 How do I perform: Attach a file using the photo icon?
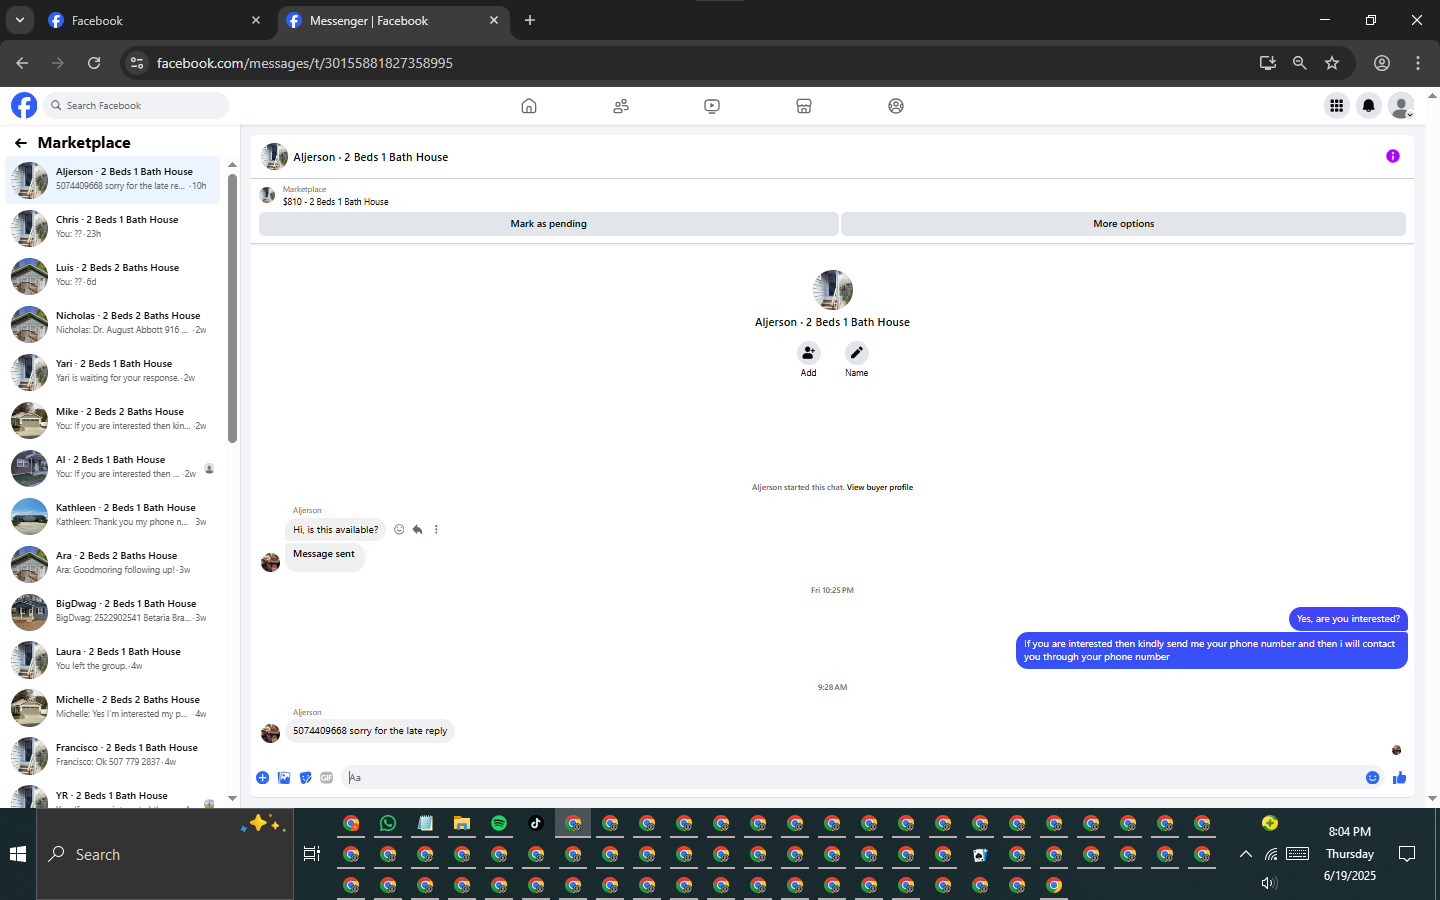[x=284, y=777]
